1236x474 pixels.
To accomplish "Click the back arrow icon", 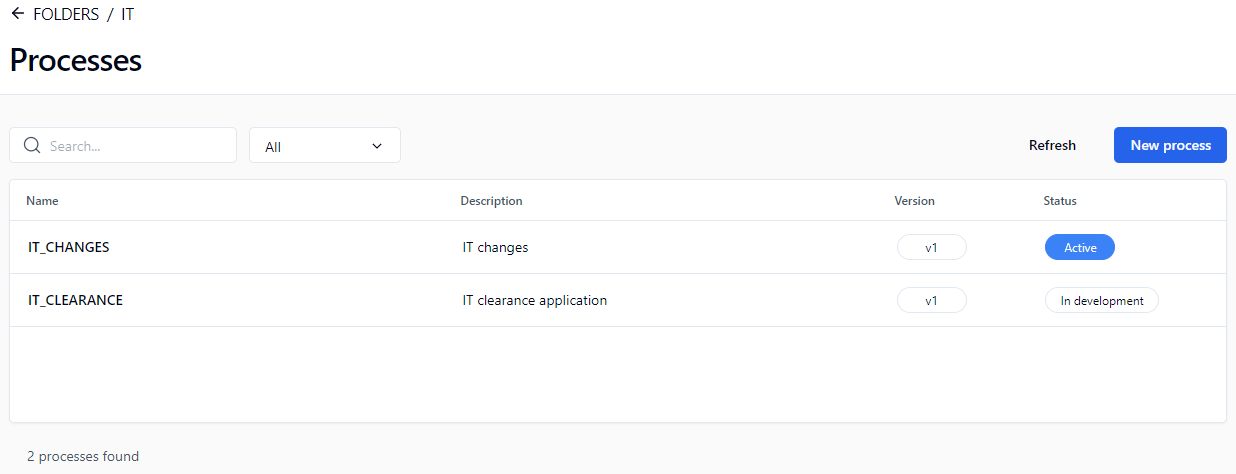I will [x=17, y=14].
